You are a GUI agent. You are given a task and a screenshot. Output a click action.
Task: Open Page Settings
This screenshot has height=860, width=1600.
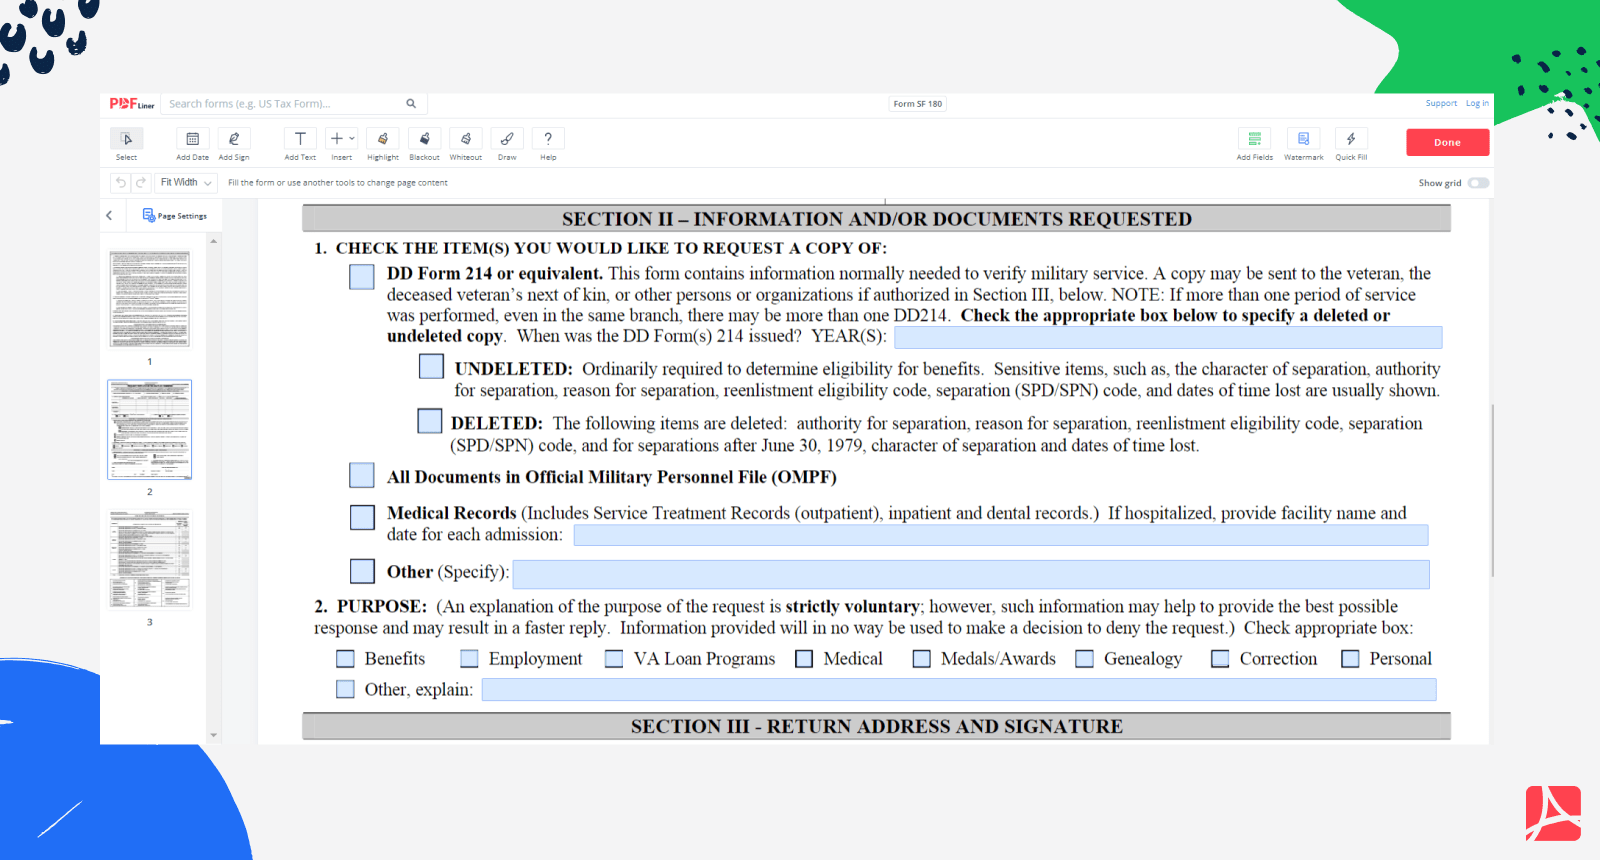175,216
